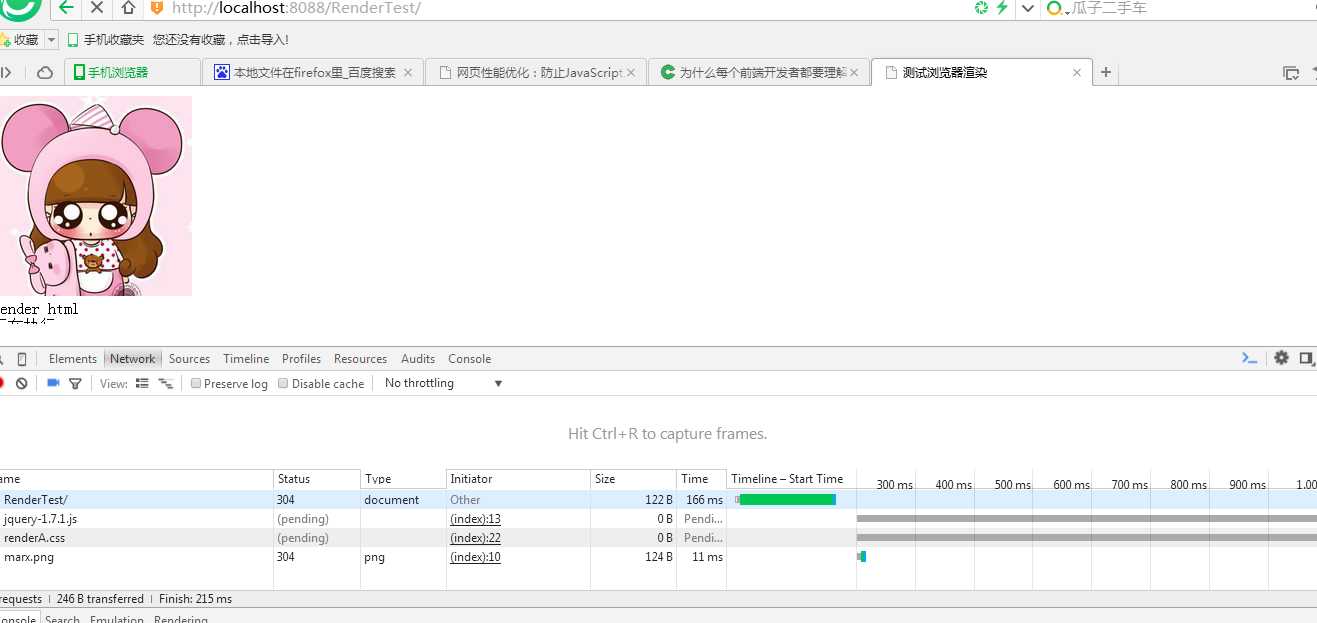This screenshot has width=1317, height=623.
Task: Expand the address bar history chevron
Action: pyautogui.click(x=1027, y=8)
